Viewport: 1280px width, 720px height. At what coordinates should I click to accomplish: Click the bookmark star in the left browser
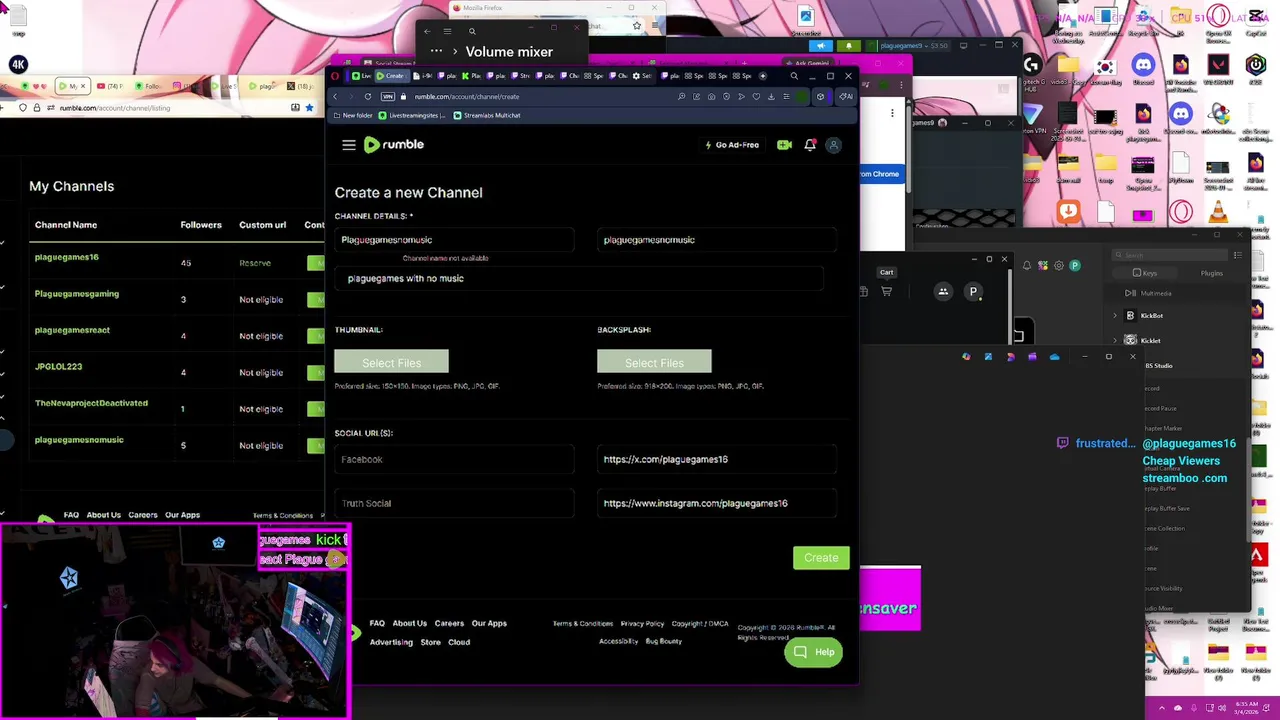coord(310,108)
